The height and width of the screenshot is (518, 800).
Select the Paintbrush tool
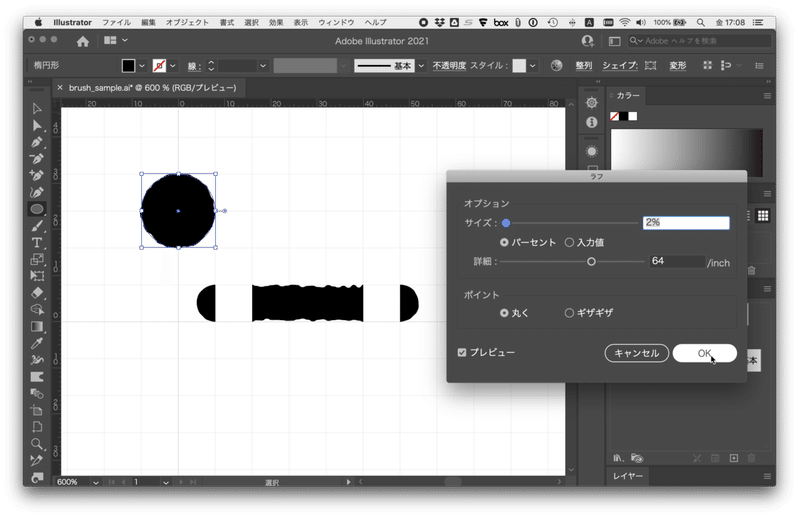point(37,226)
